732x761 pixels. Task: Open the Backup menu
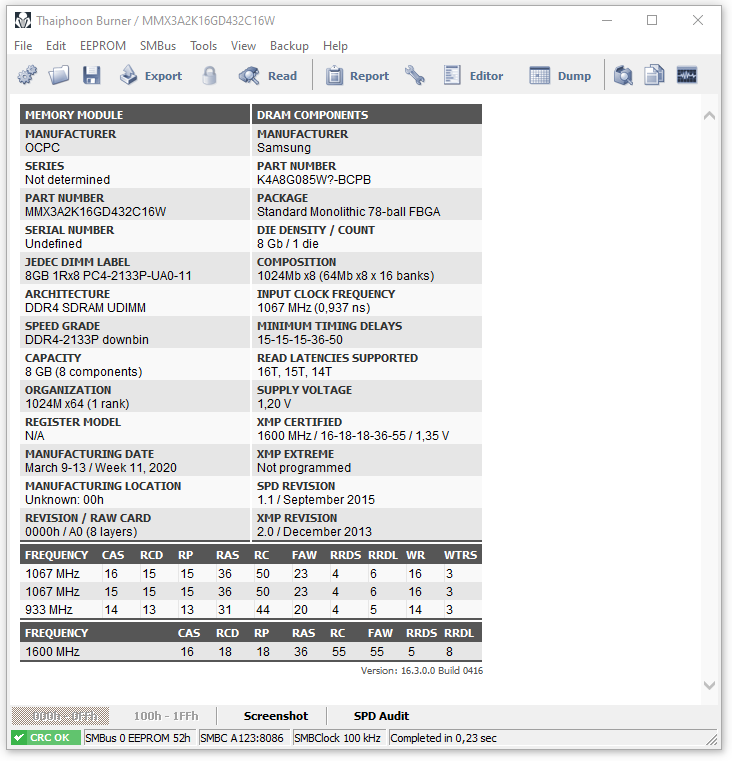(289, 46)
